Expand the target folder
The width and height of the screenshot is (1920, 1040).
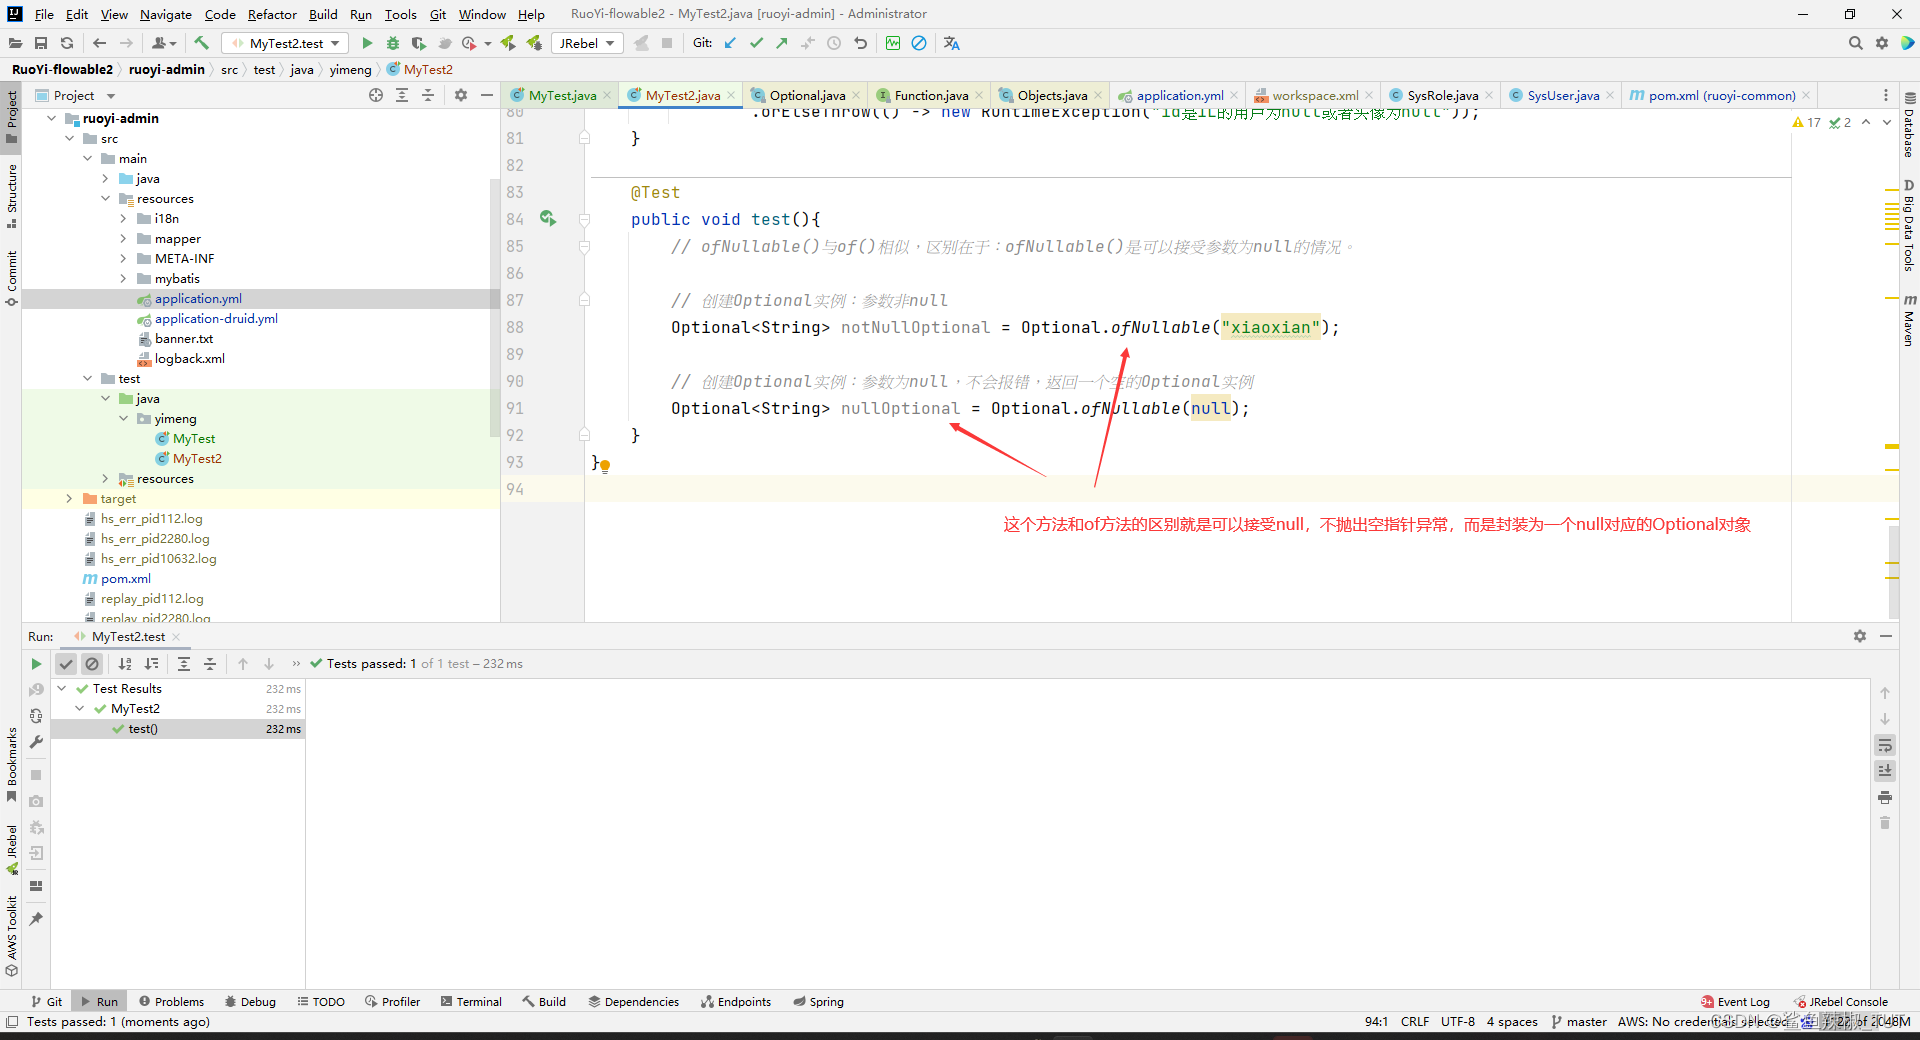69,498
